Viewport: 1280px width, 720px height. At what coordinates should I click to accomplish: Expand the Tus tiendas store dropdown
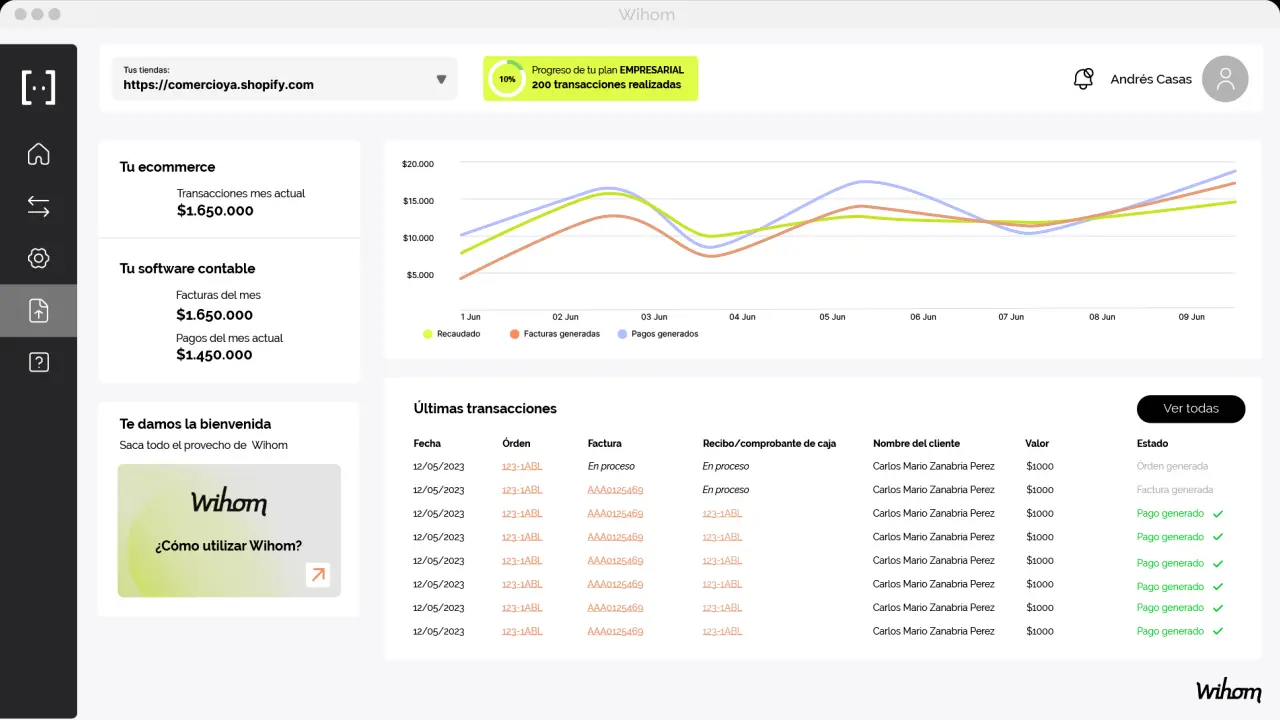[x=441, y=79]
